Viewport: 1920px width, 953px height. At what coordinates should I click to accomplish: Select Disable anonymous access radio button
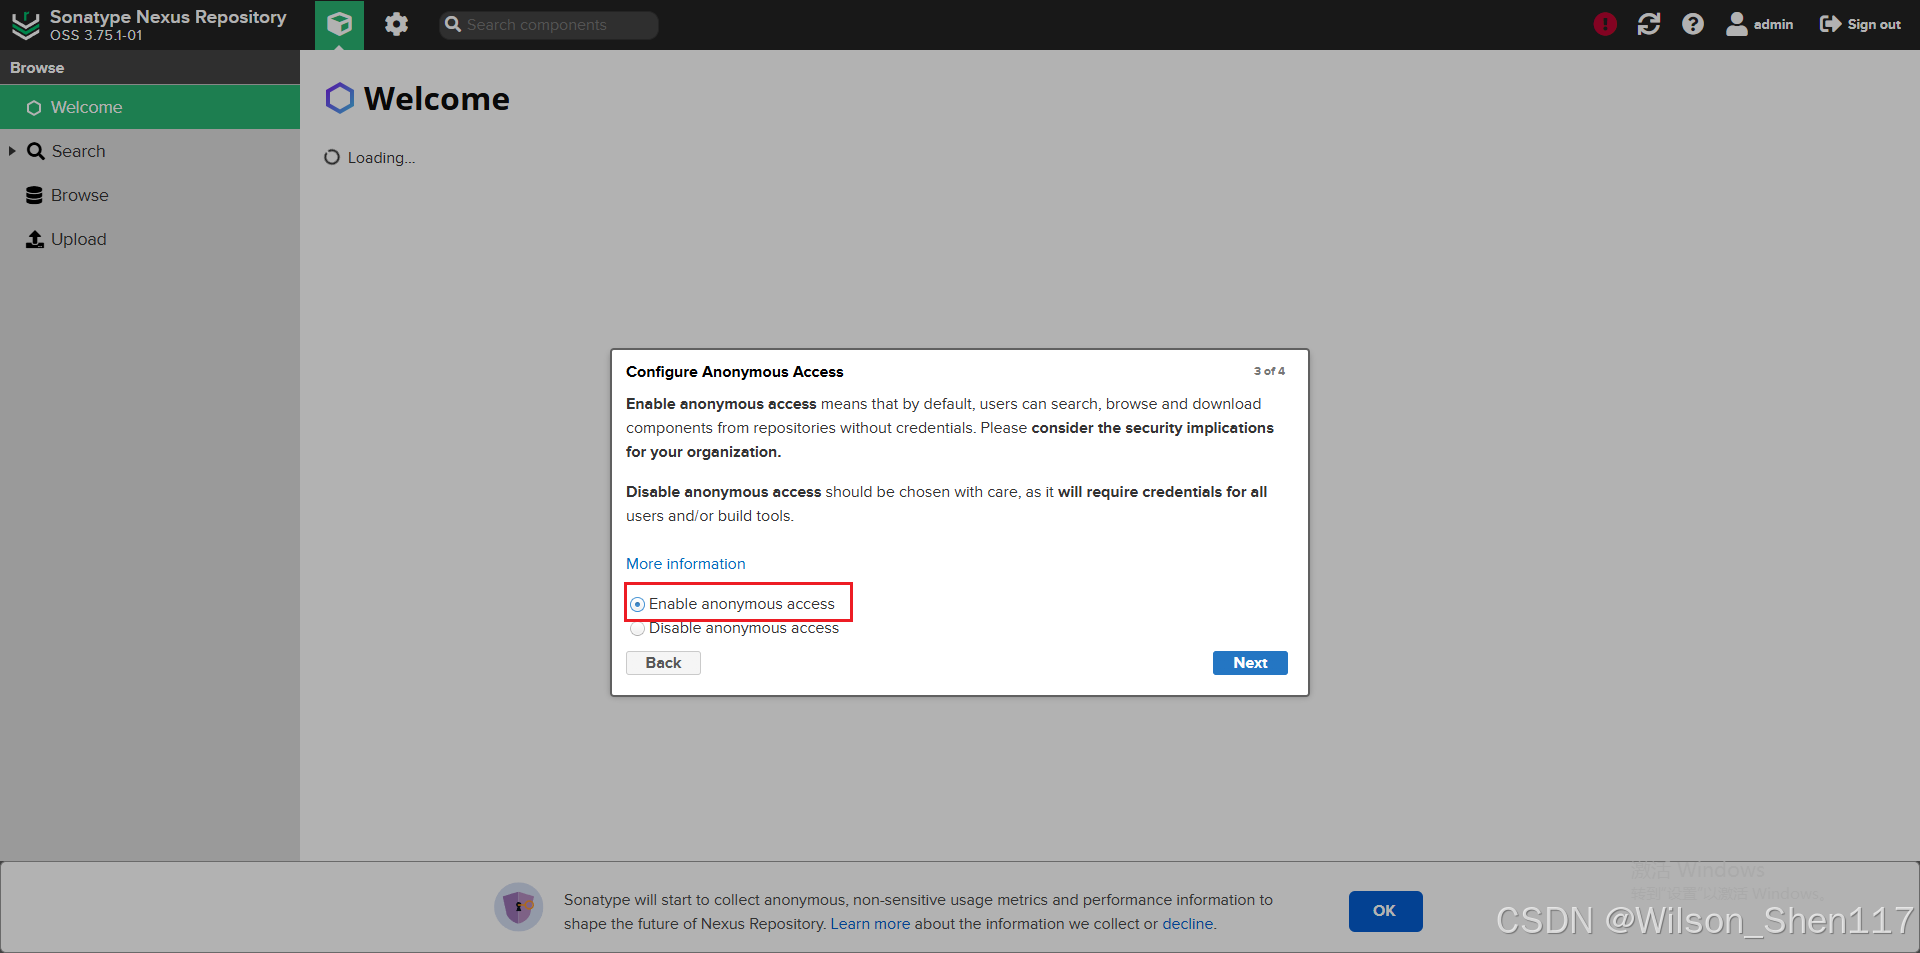click(x=637, y=629)
